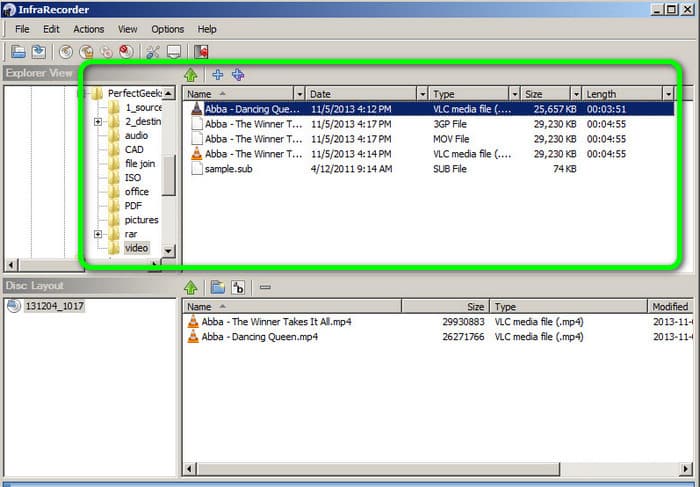
Task: Click the InfraRecorder title bar app icon
Action: coord(8,10)
